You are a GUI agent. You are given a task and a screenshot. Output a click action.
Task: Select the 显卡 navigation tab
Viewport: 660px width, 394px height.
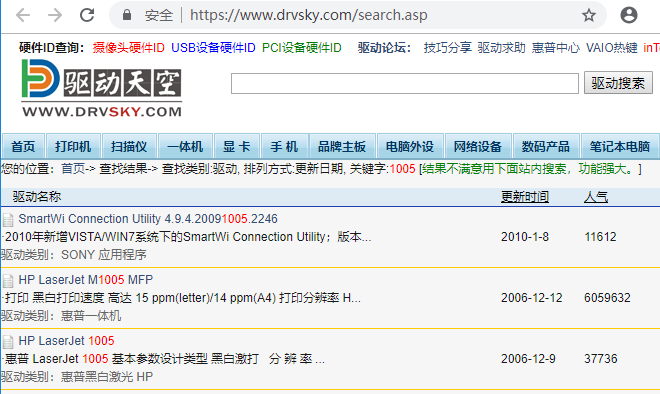click(x=237, y=146)
